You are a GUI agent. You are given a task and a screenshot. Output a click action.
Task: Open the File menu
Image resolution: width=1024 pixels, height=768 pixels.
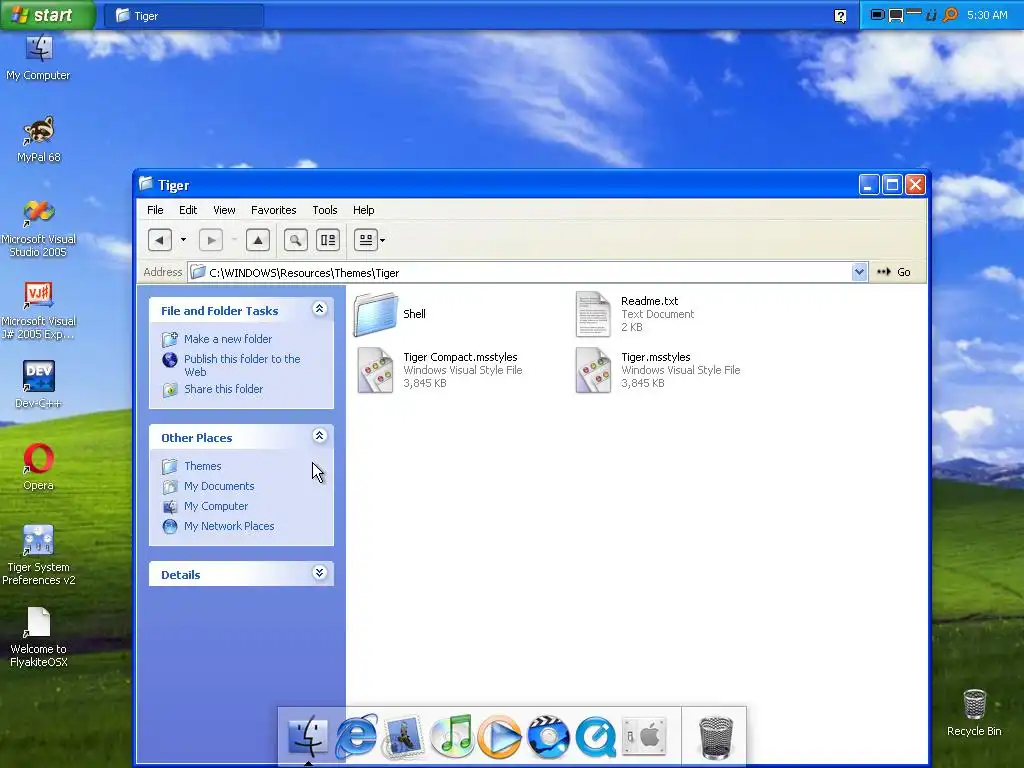click(x=155, y=210)
